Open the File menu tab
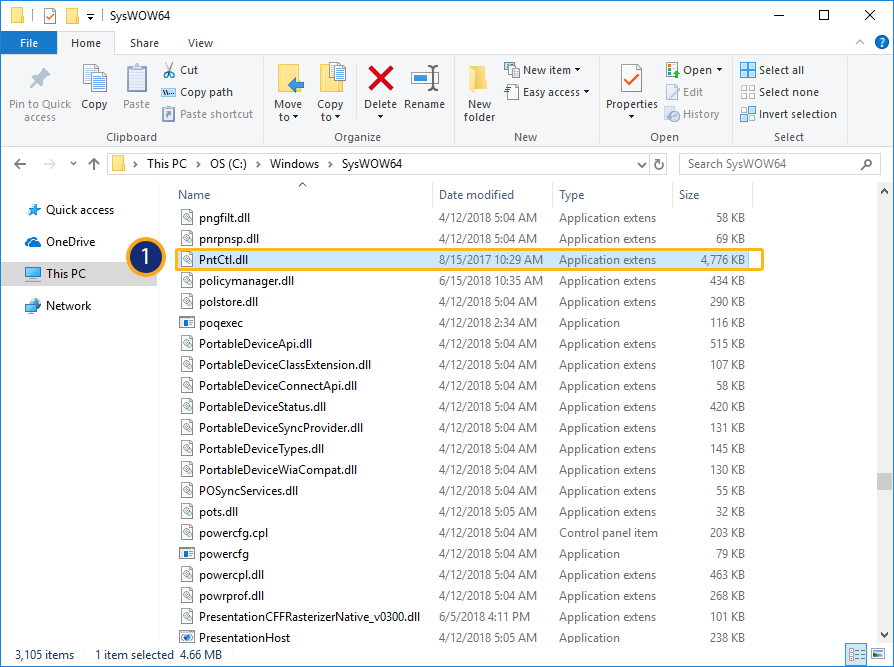The image size is (894, 667). tap(29, 43)
